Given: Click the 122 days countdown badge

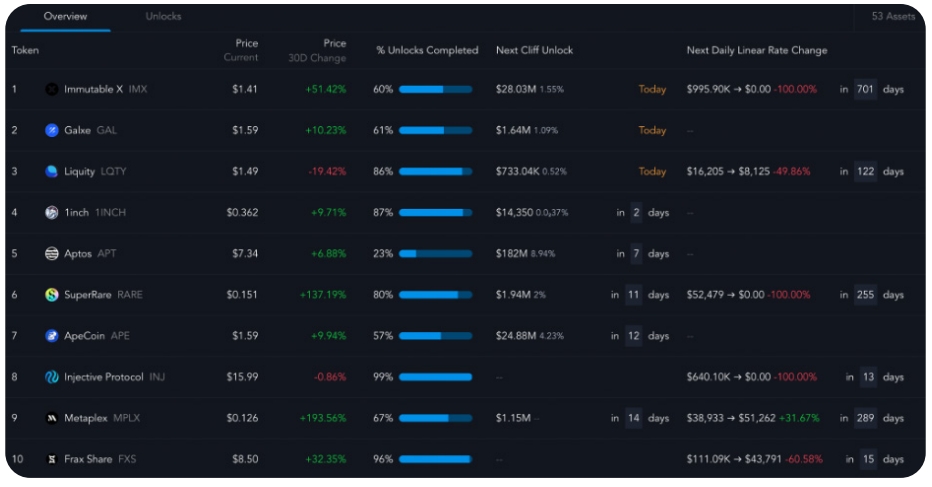Looking at the screenshot, I should pos(865,171).
